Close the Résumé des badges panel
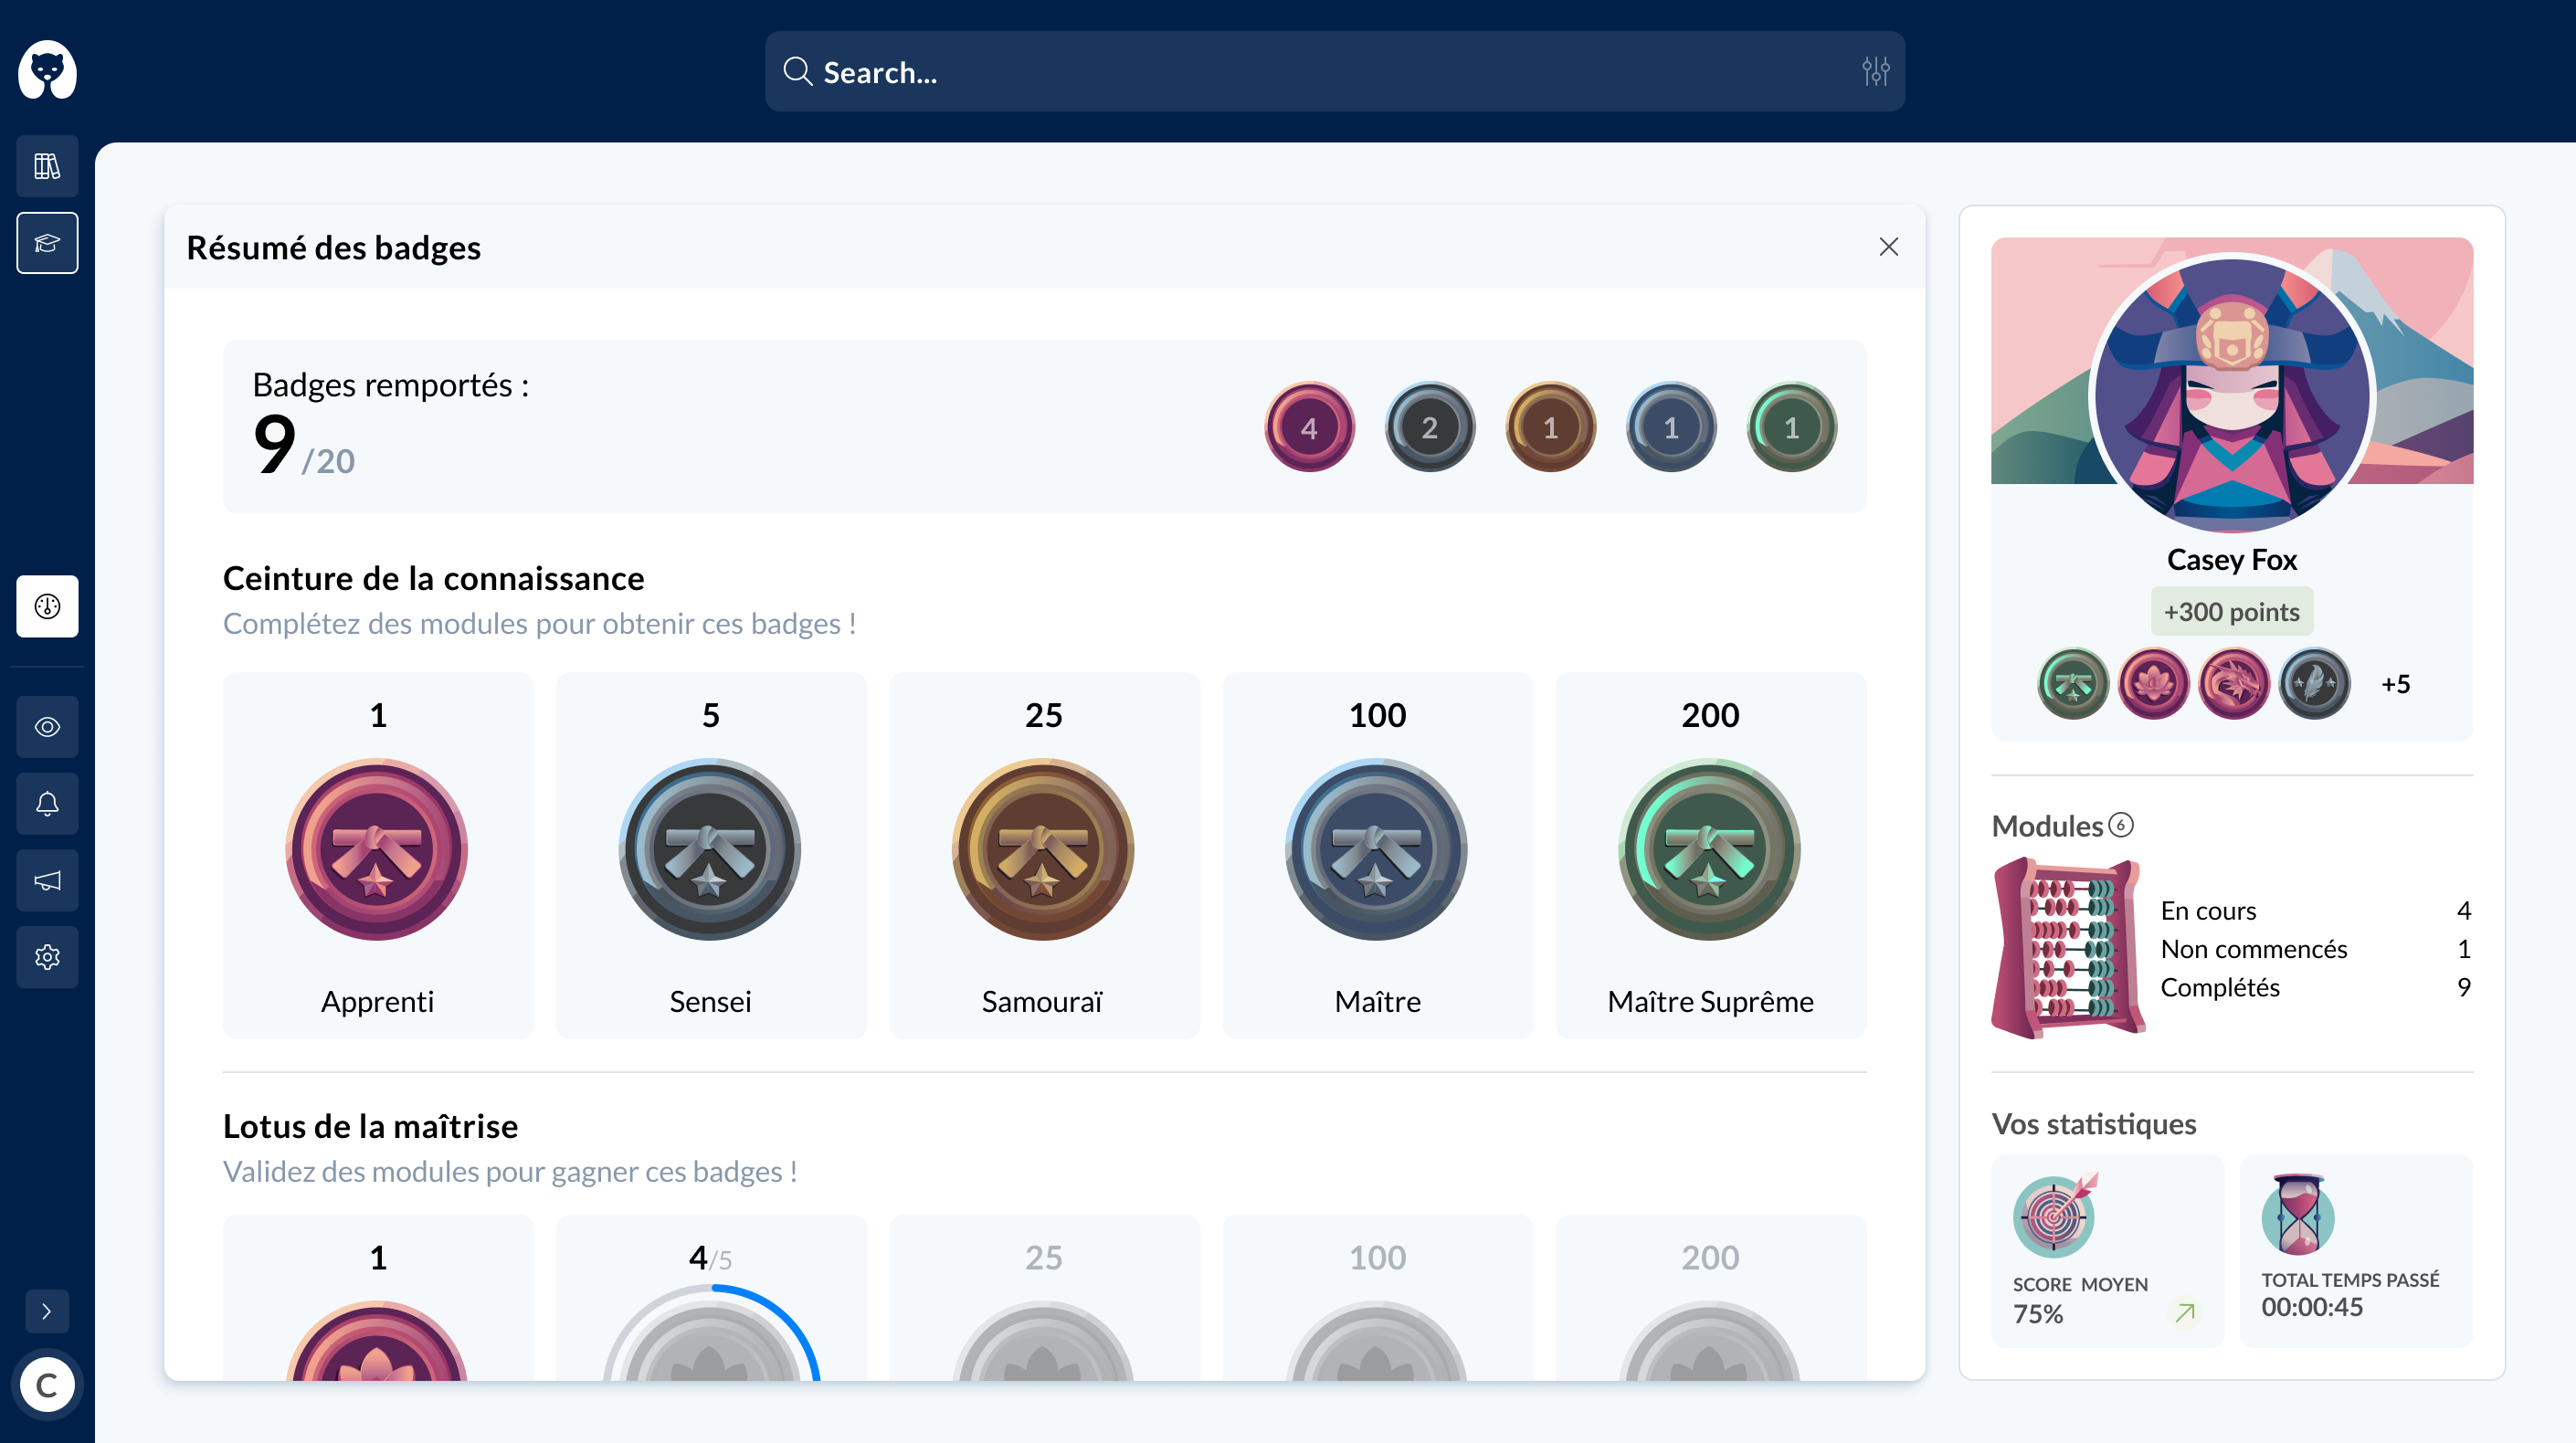The image size is (2576, 1443). [1888, 247]
